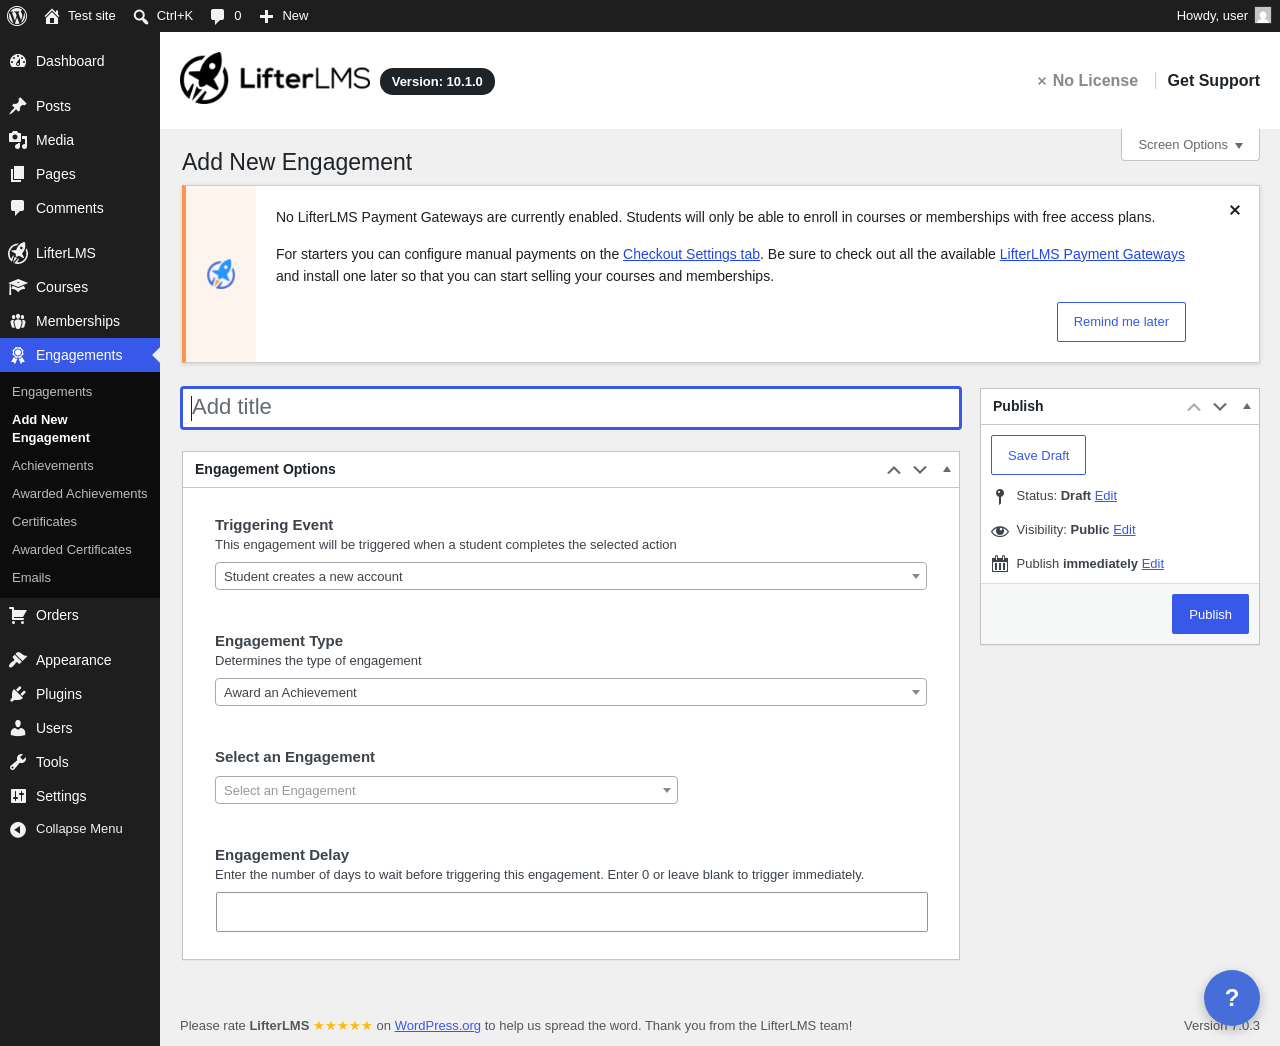Image resolution: width=1280 pixels, height=1046 pixels.
Task: Click the Settings sliders icon
Action: click(x=18, y=796)
